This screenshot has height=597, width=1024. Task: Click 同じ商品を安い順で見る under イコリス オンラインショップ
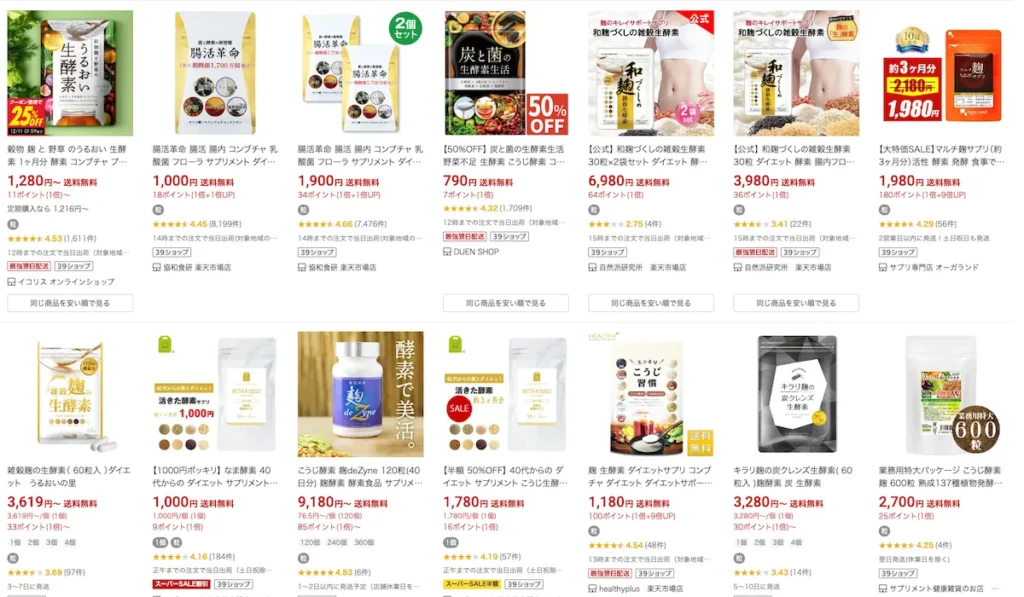(x=70, y=303)
